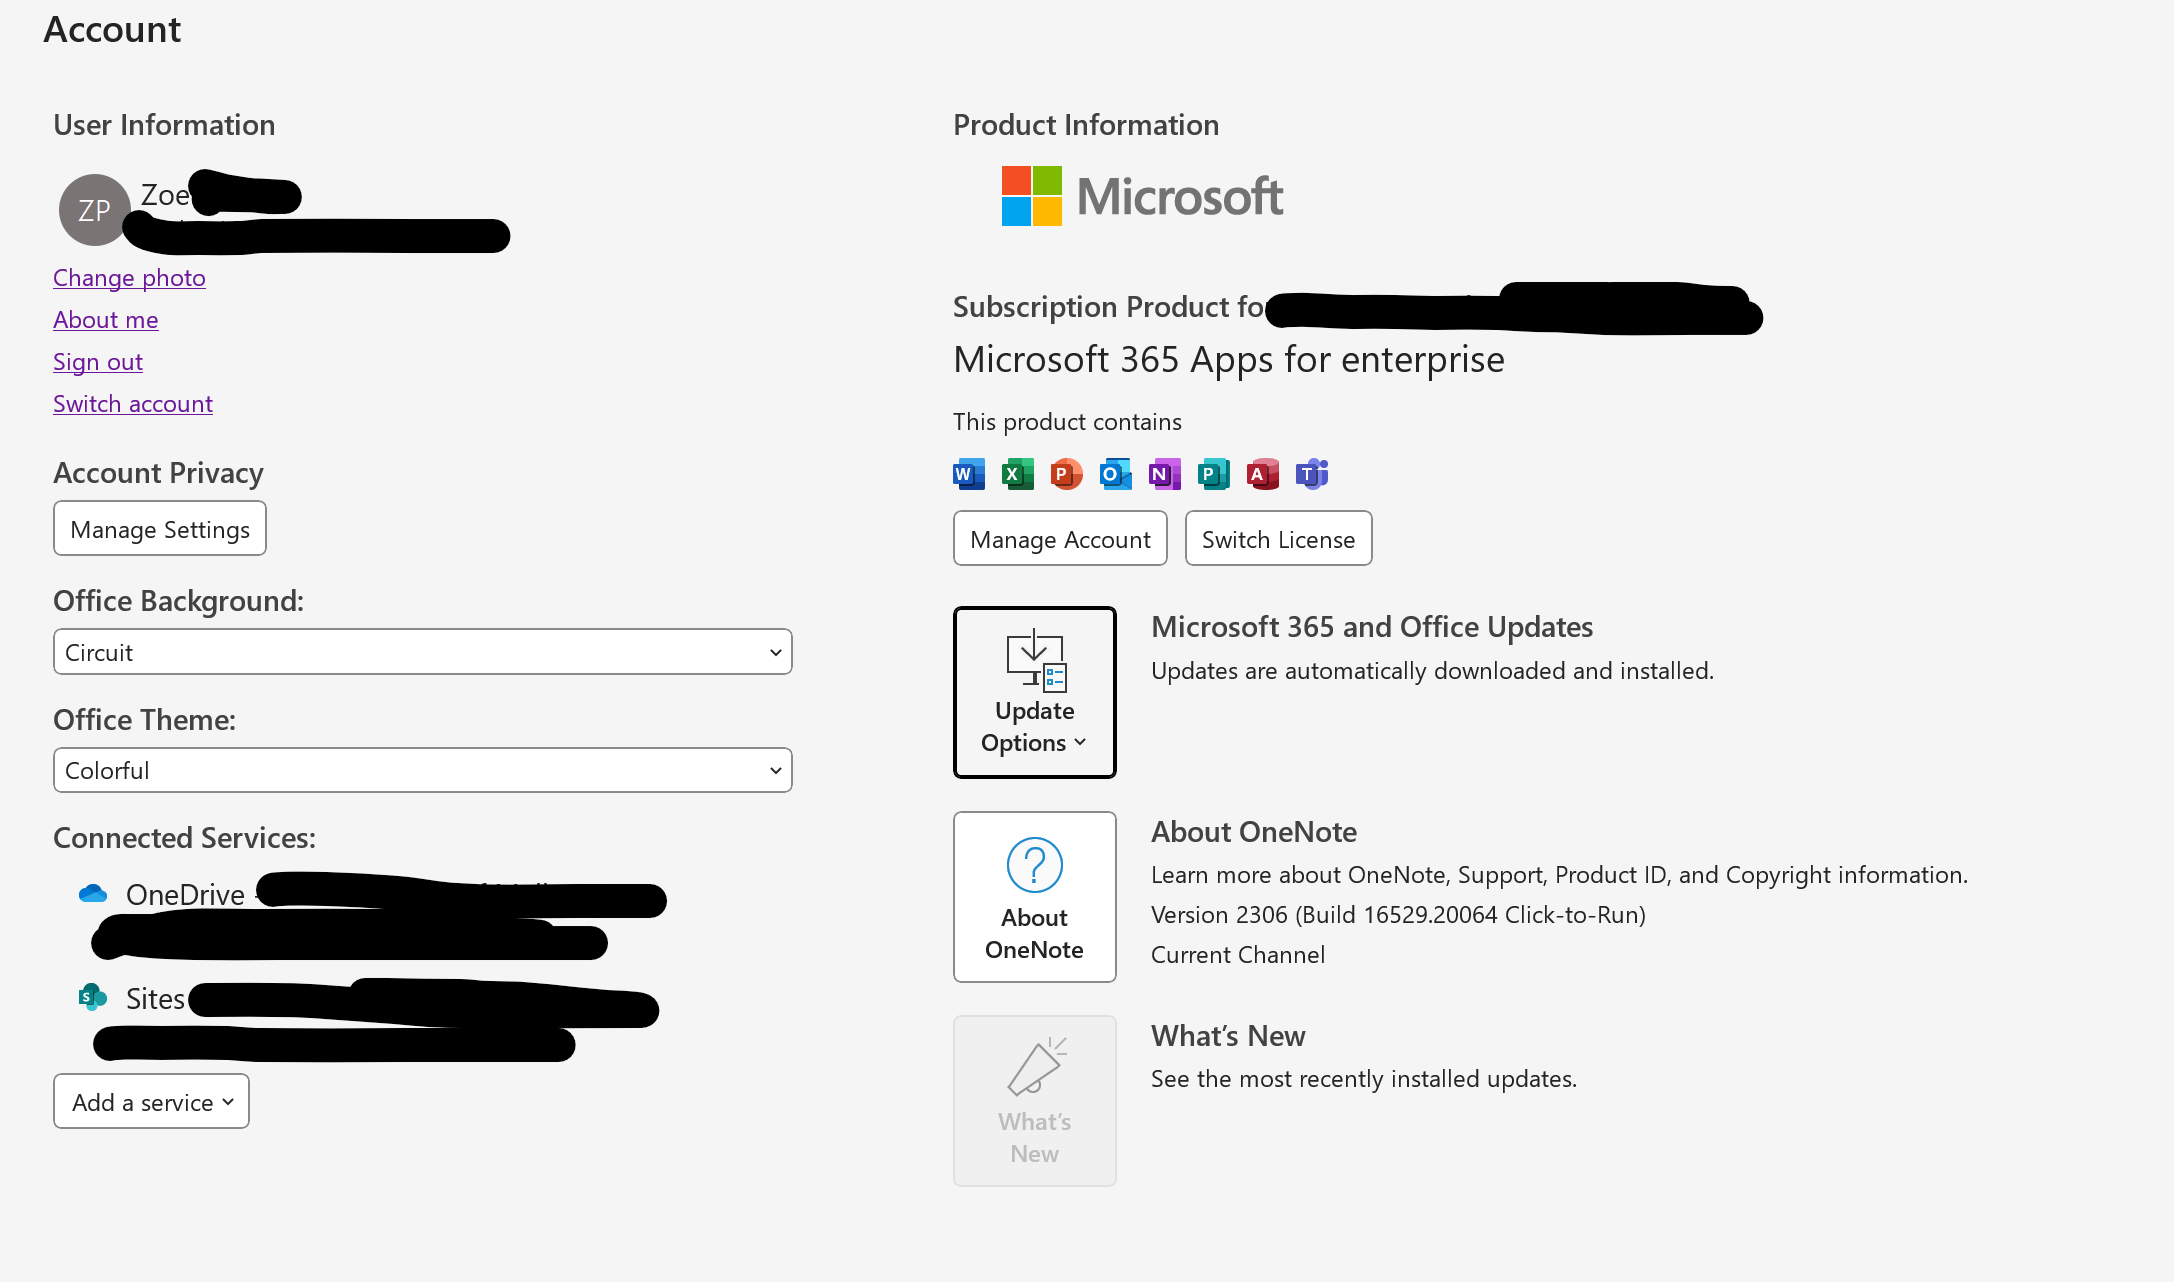Click the SharePoint Sites icon

click(x=93, y=997)
